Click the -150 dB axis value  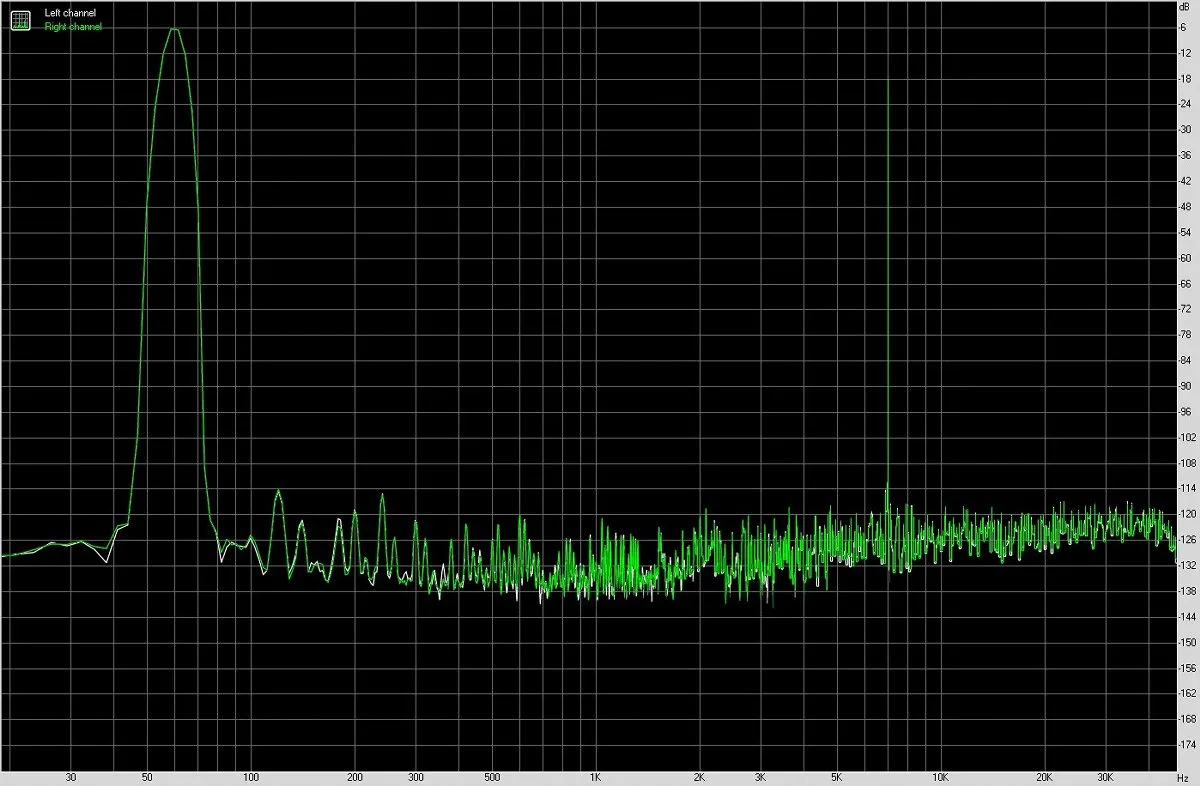(1188, 643)
